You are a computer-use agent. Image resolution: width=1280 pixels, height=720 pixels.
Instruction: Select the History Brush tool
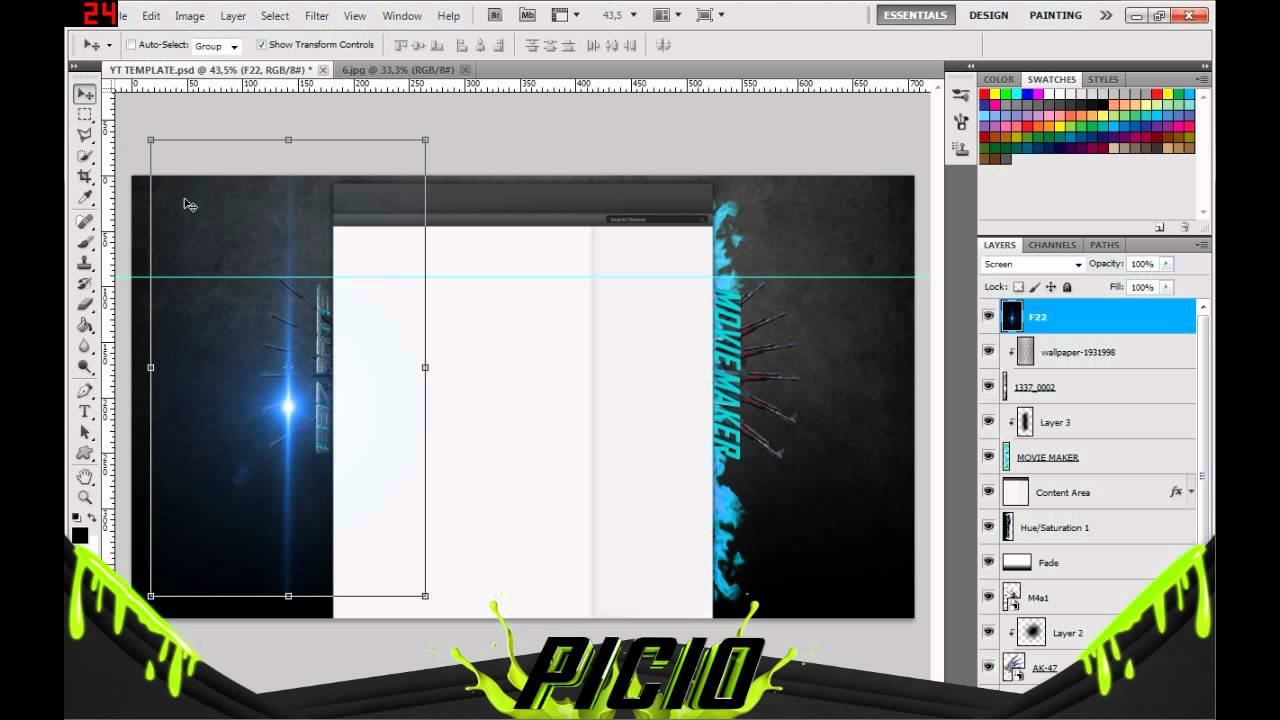coord(85,284)
